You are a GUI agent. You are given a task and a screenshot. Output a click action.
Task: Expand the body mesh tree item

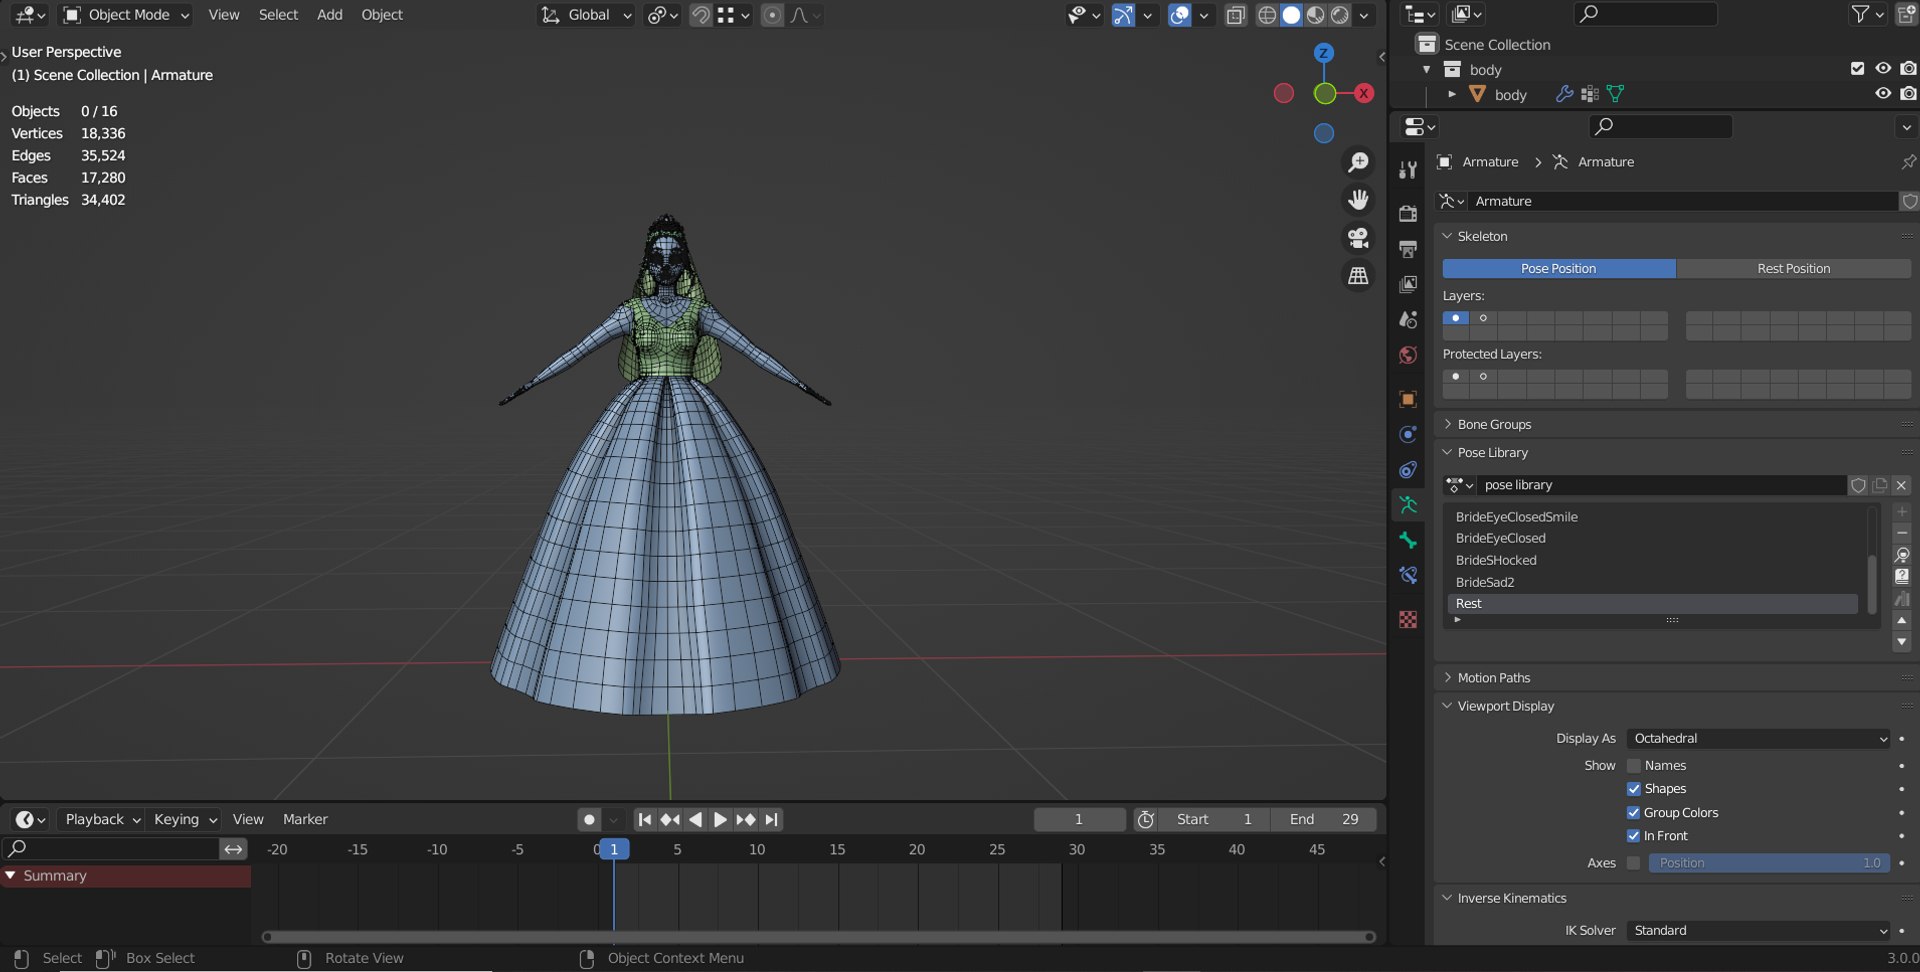[x=1452, y=94]
